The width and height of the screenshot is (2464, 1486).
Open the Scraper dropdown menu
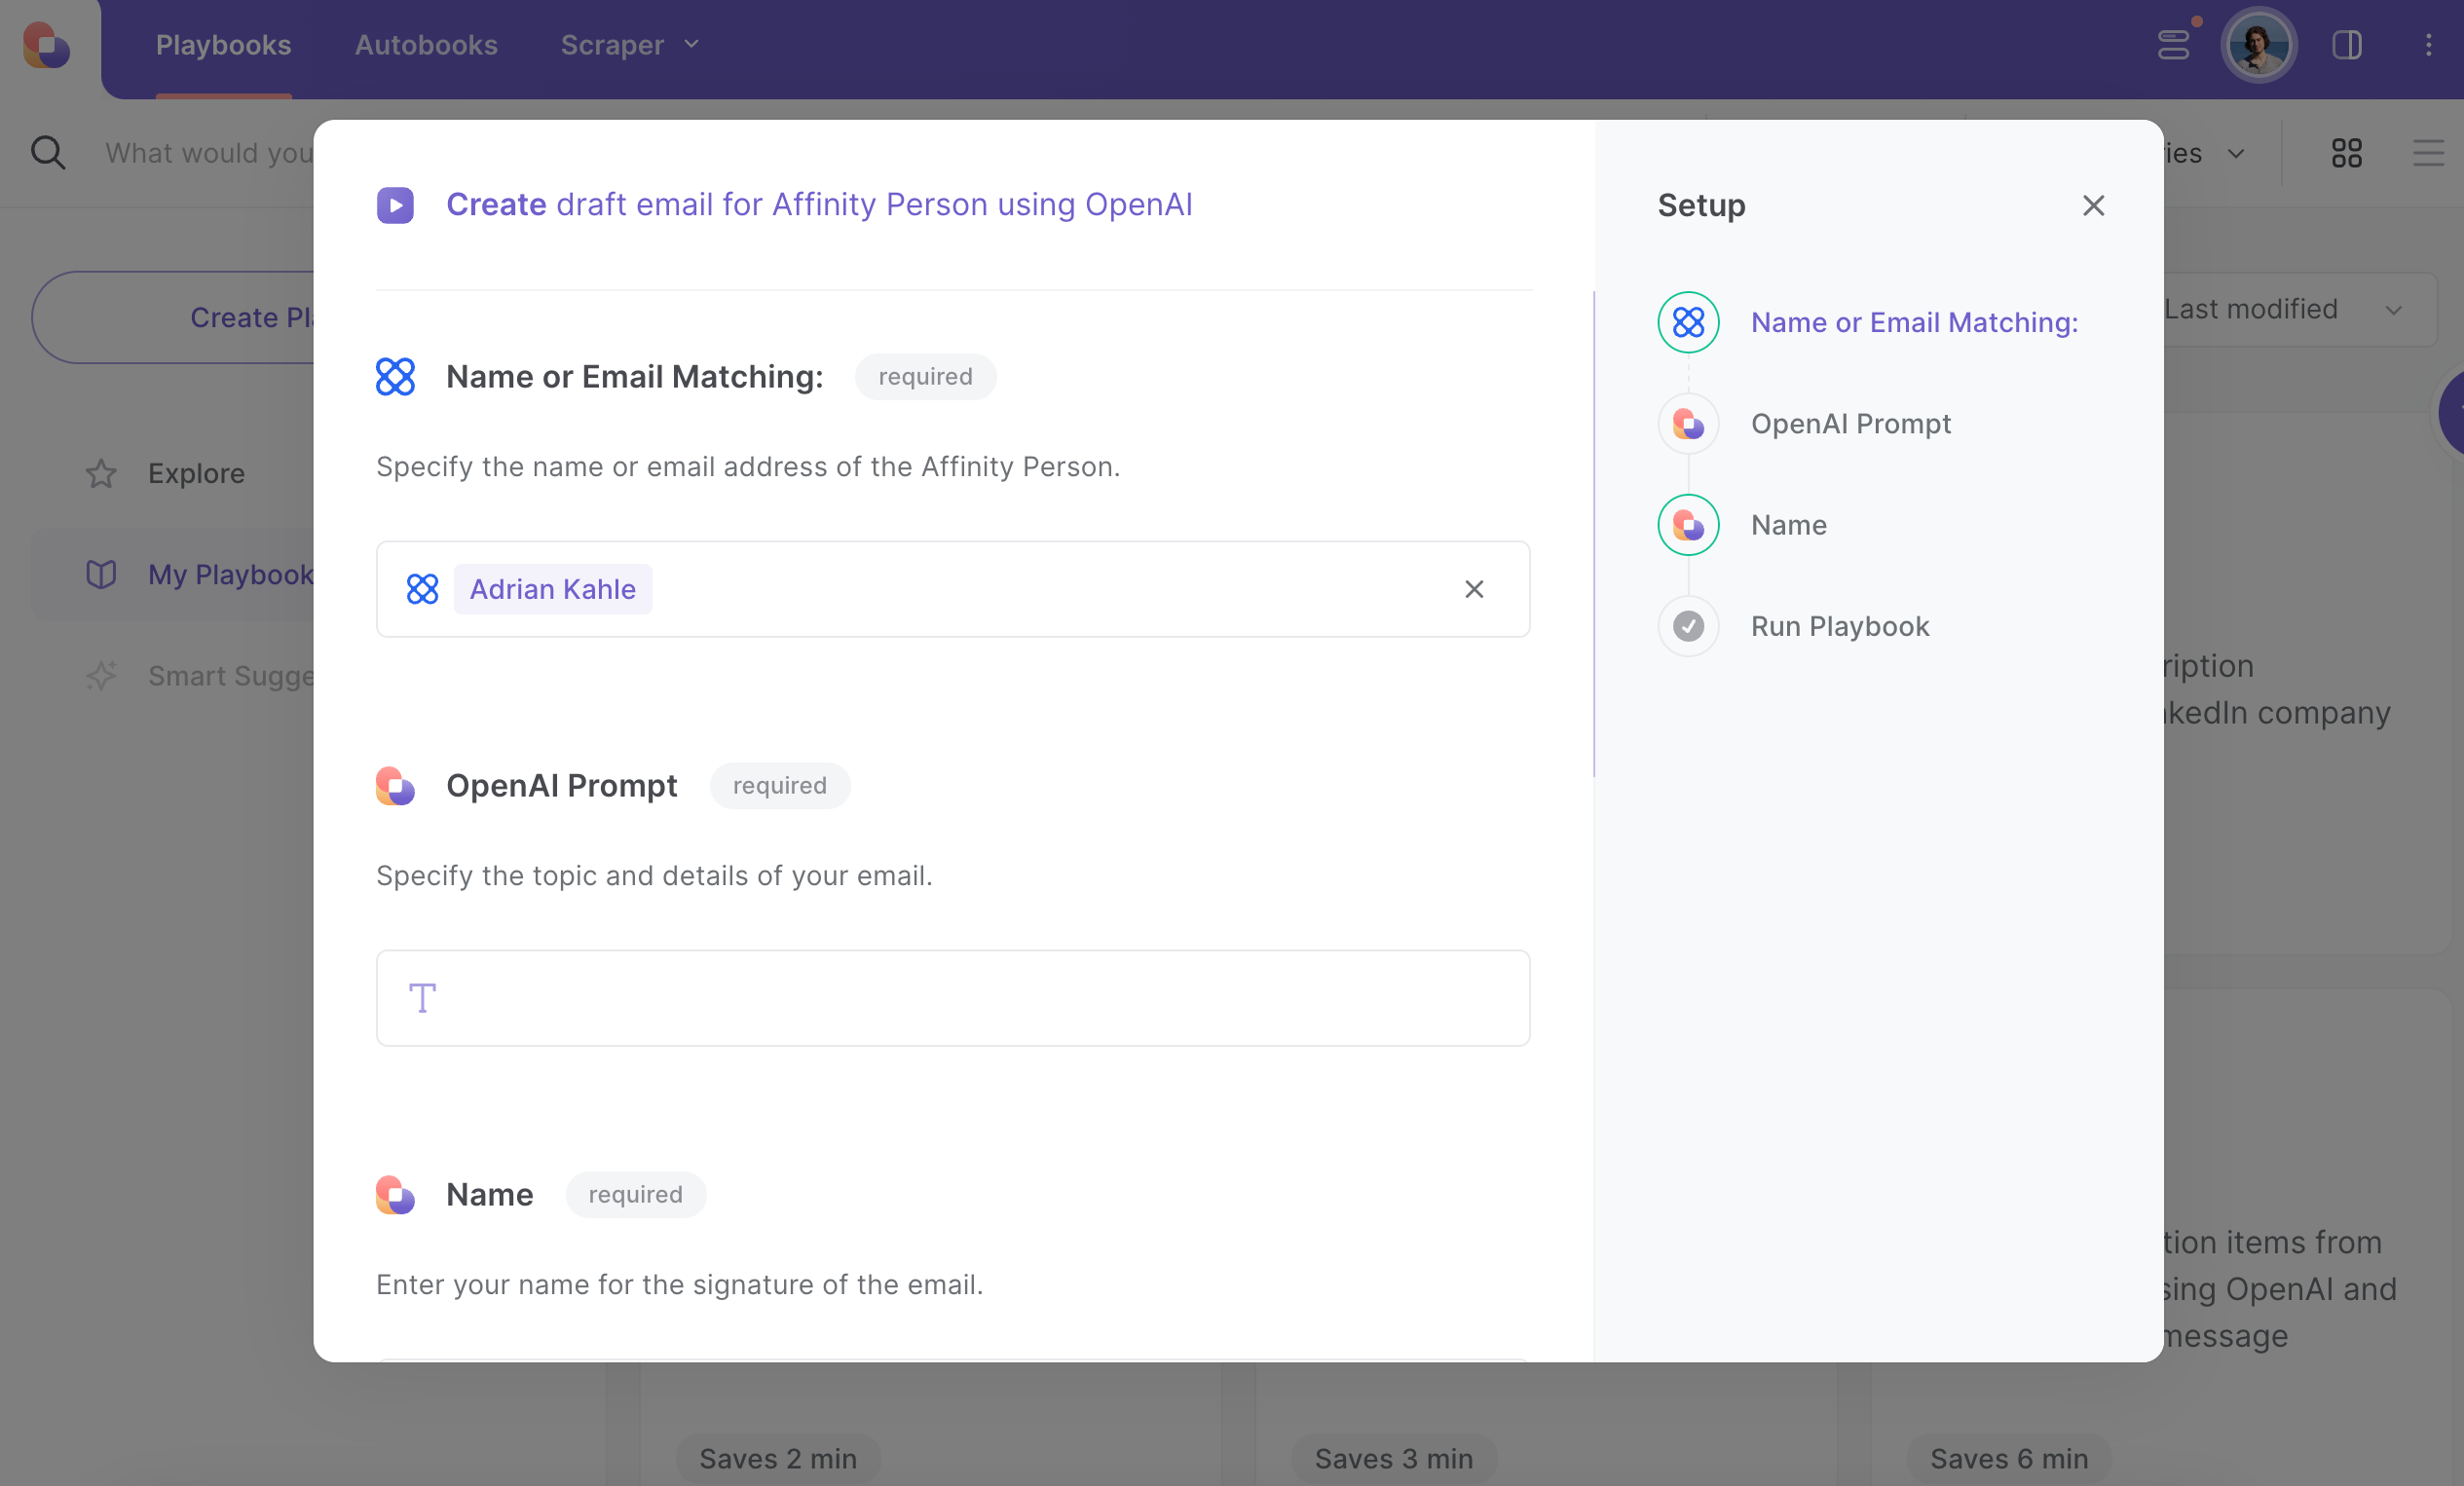629,45
